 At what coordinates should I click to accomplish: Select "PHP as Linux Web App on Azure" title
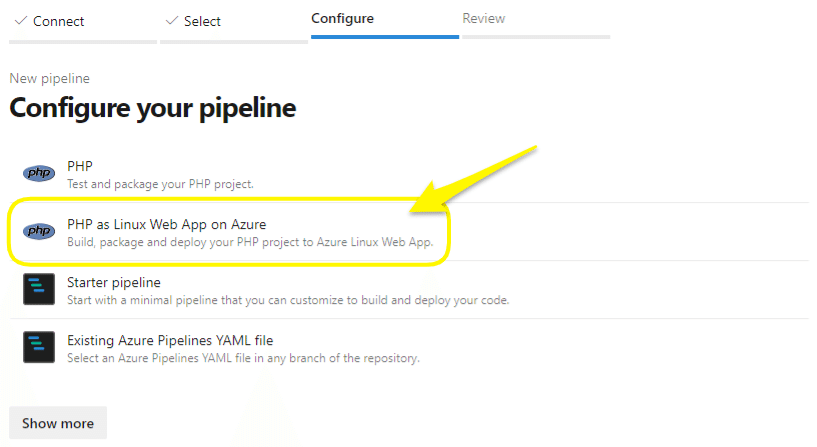pyautogui.click(x=166, y=224)
